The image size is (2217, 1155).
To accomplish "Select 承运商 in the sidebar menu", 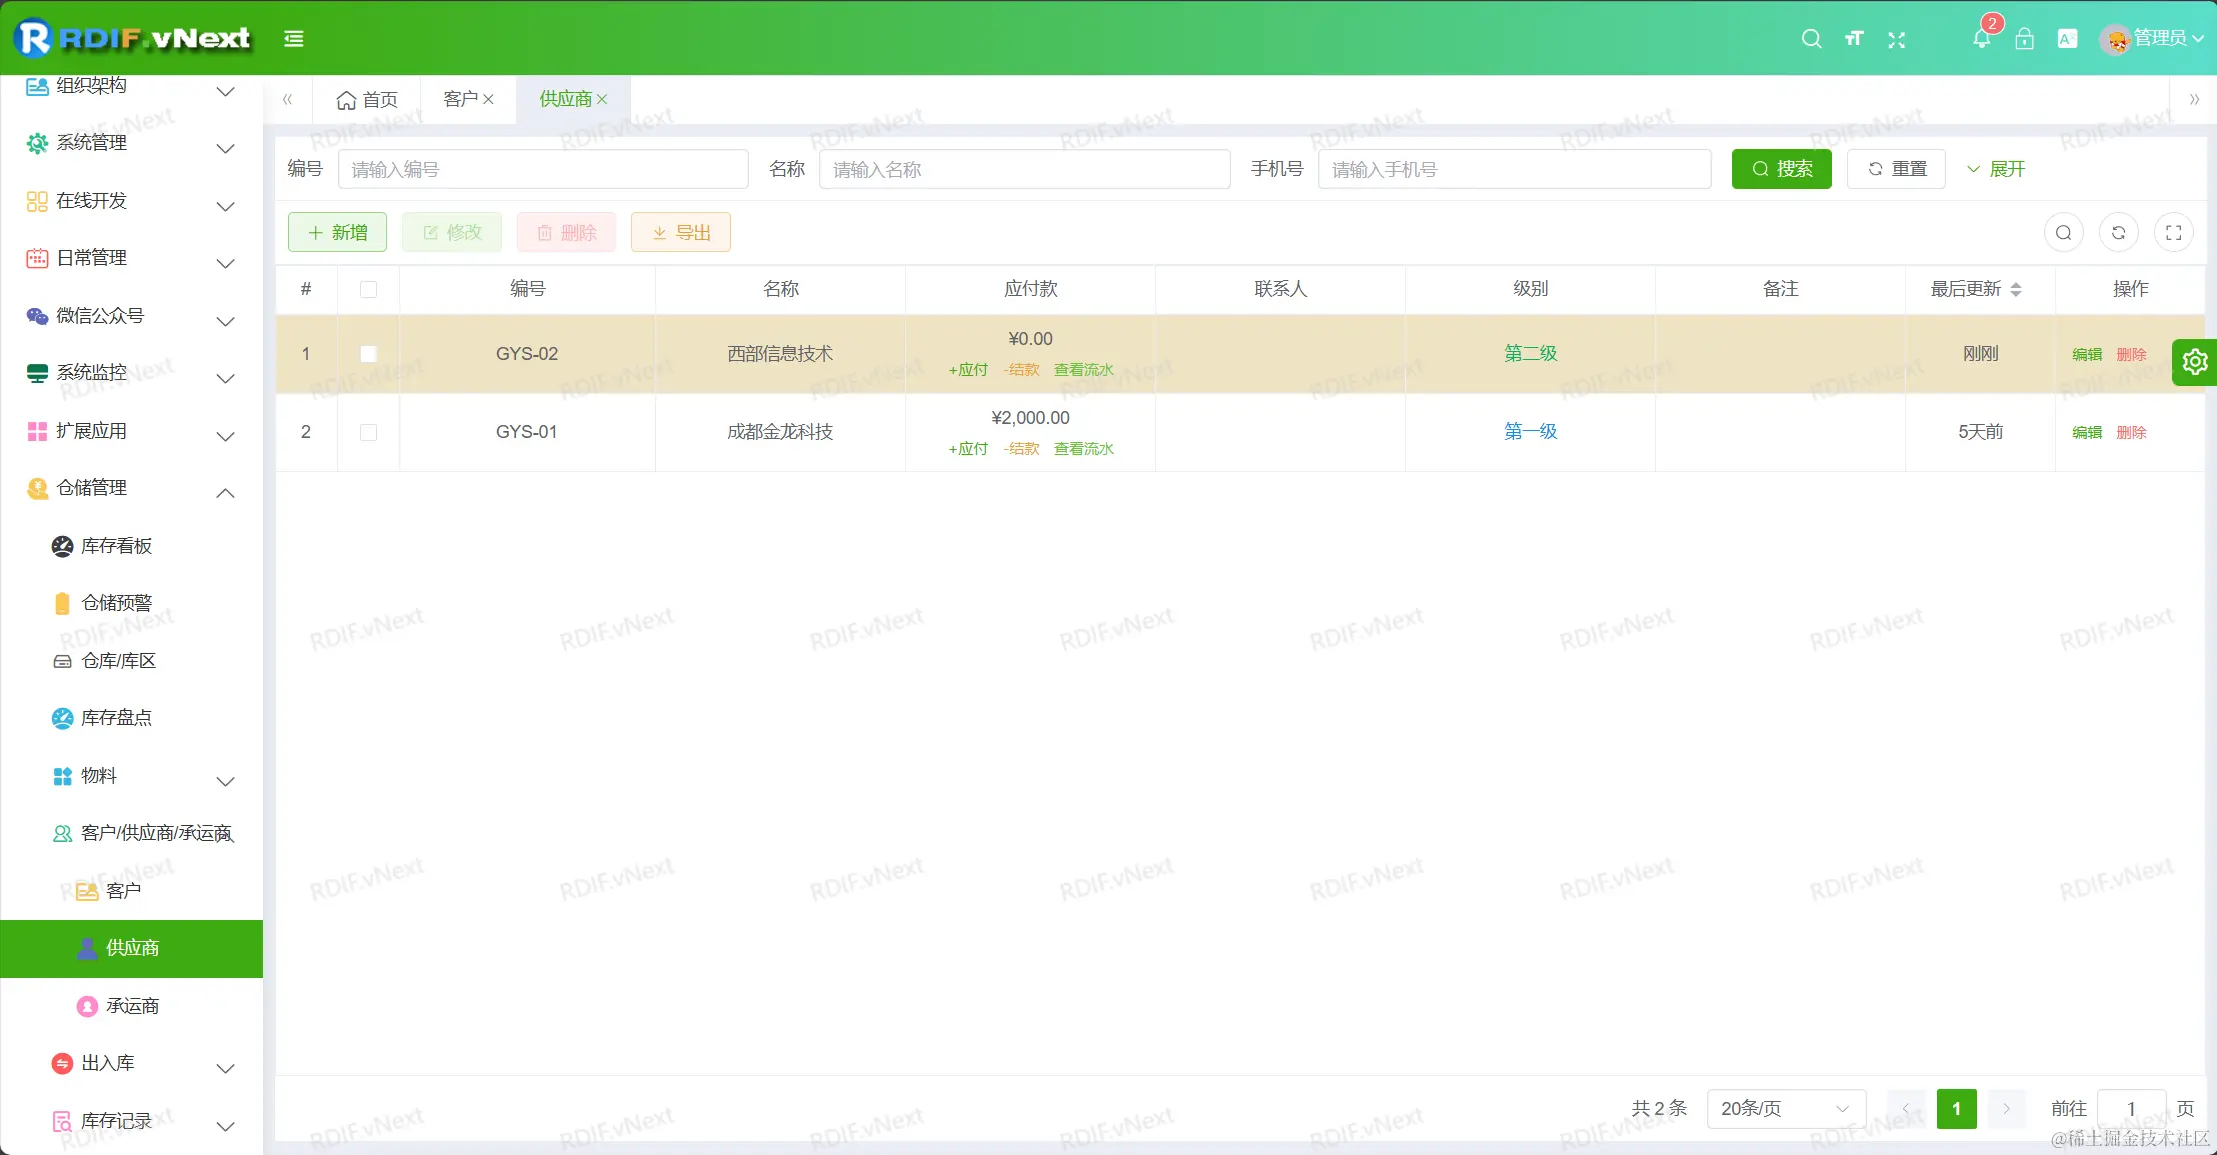I will 132,1006.
